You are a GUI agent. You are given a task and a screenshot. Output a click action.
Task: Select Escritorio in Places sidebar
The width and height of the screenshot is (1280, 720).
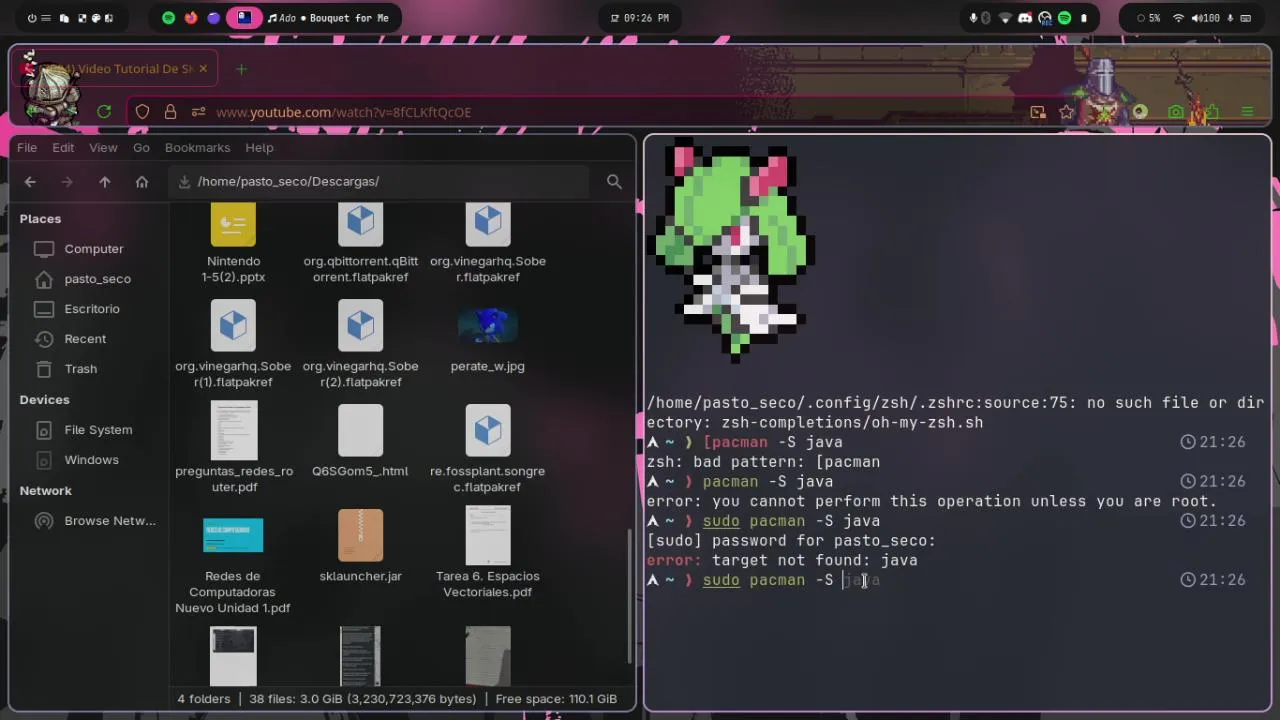click(93, 309)
